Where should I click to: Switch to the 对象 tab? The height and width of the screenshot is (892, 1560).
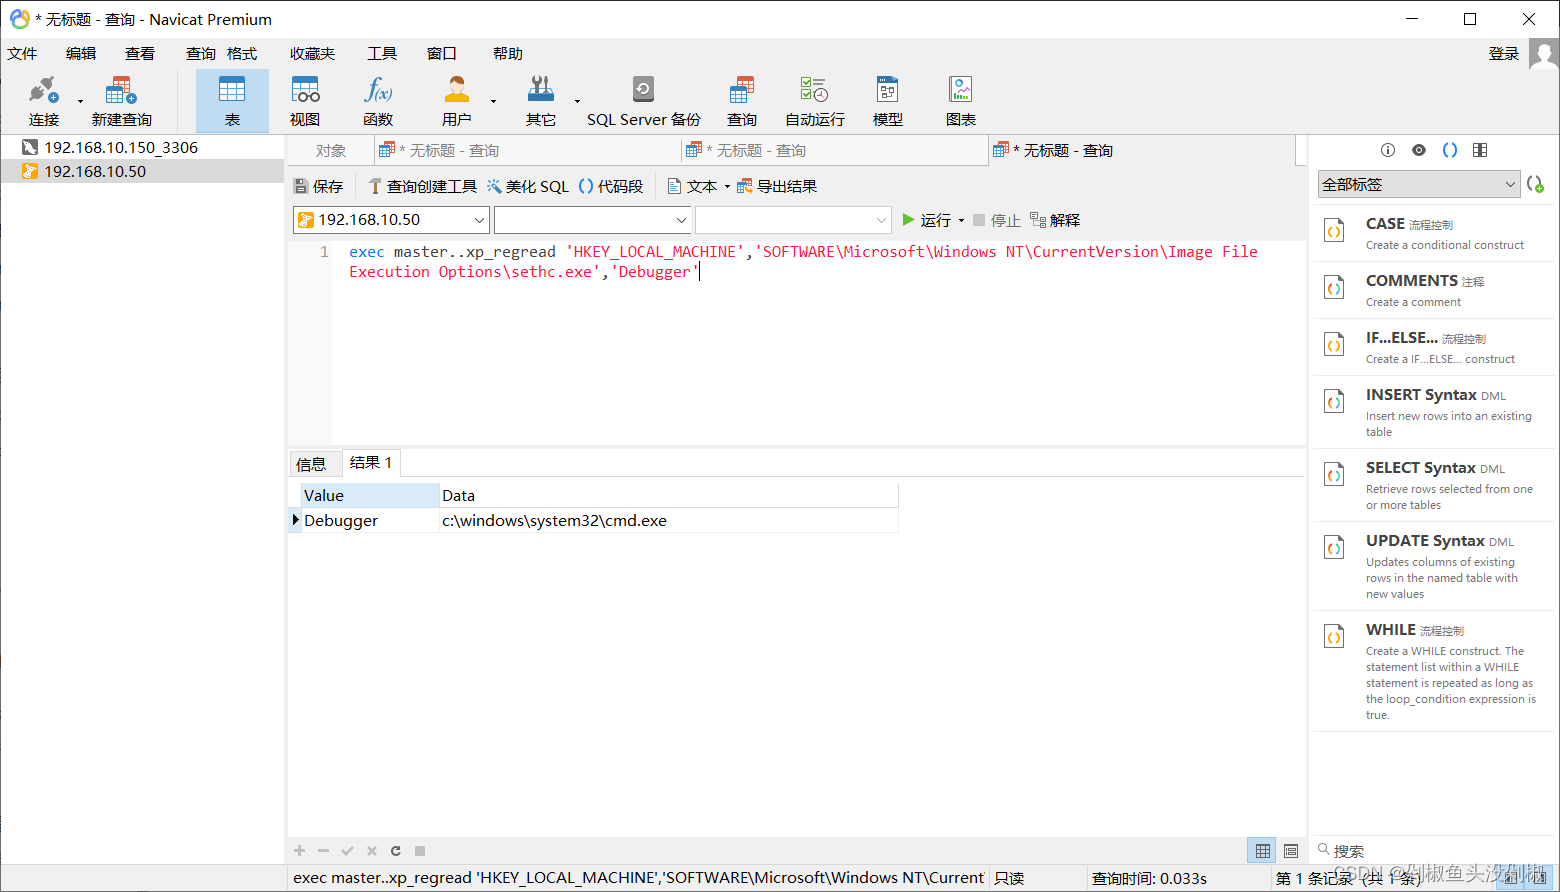tap(331, 151)
